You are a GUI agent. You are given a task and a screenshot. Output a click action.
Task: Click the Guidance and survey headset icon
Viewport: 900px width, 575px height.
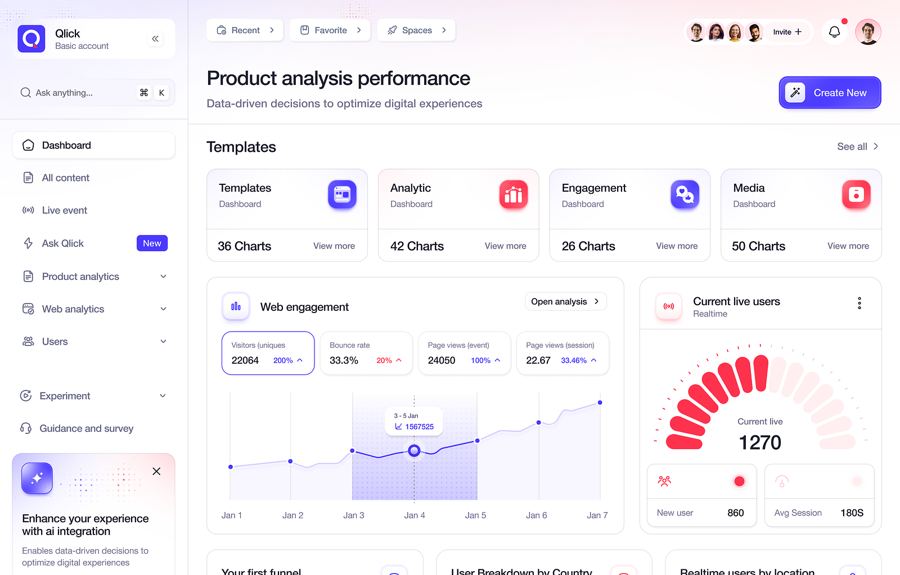click(25, 428)
